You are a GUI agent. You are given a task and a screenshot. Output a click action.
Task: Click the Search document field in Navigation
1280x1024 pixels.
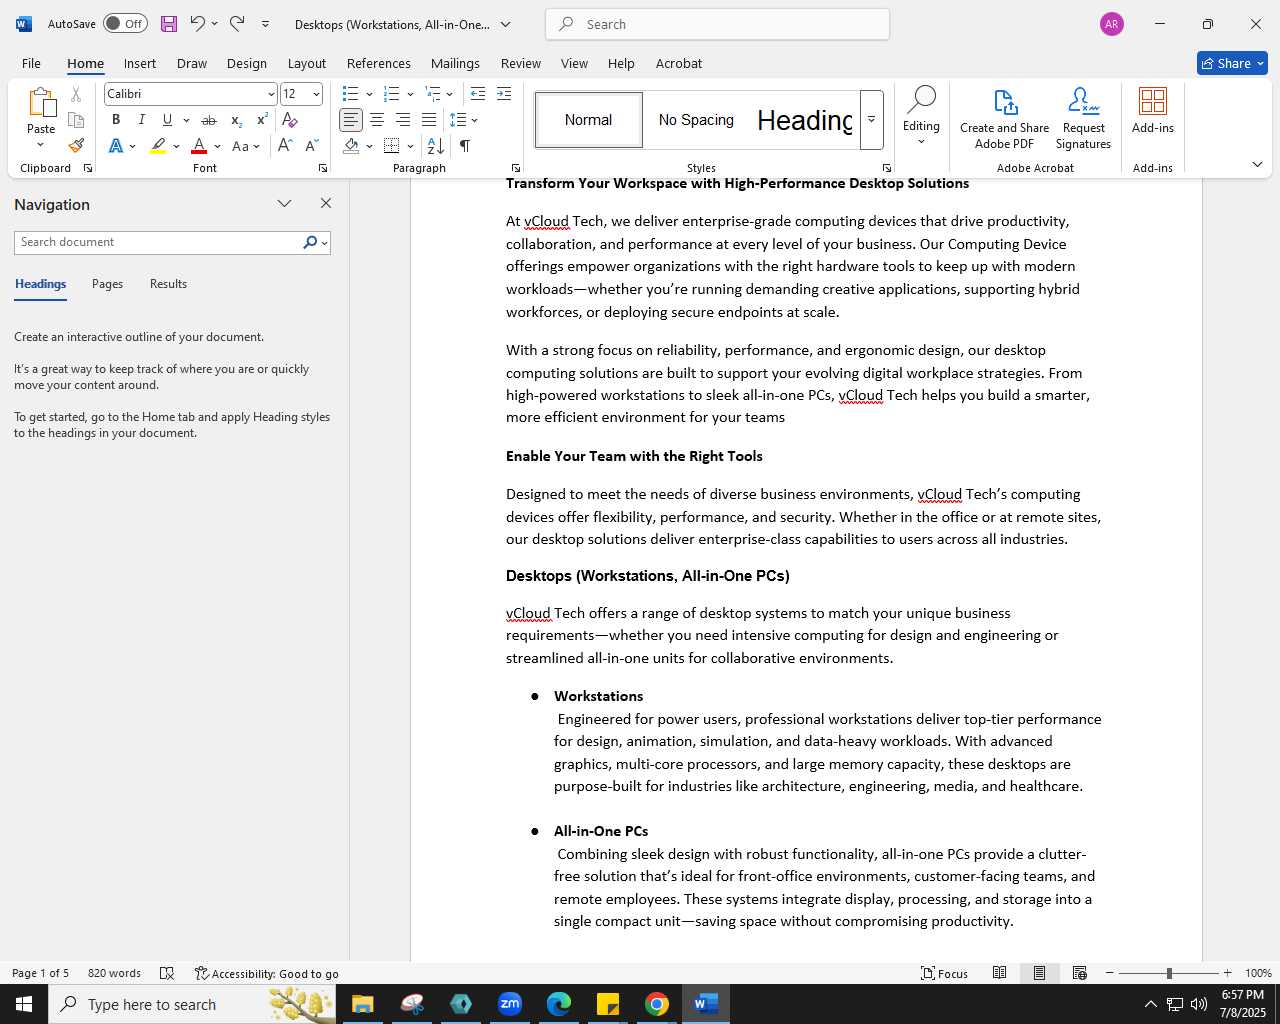click(x=158, y=243)
